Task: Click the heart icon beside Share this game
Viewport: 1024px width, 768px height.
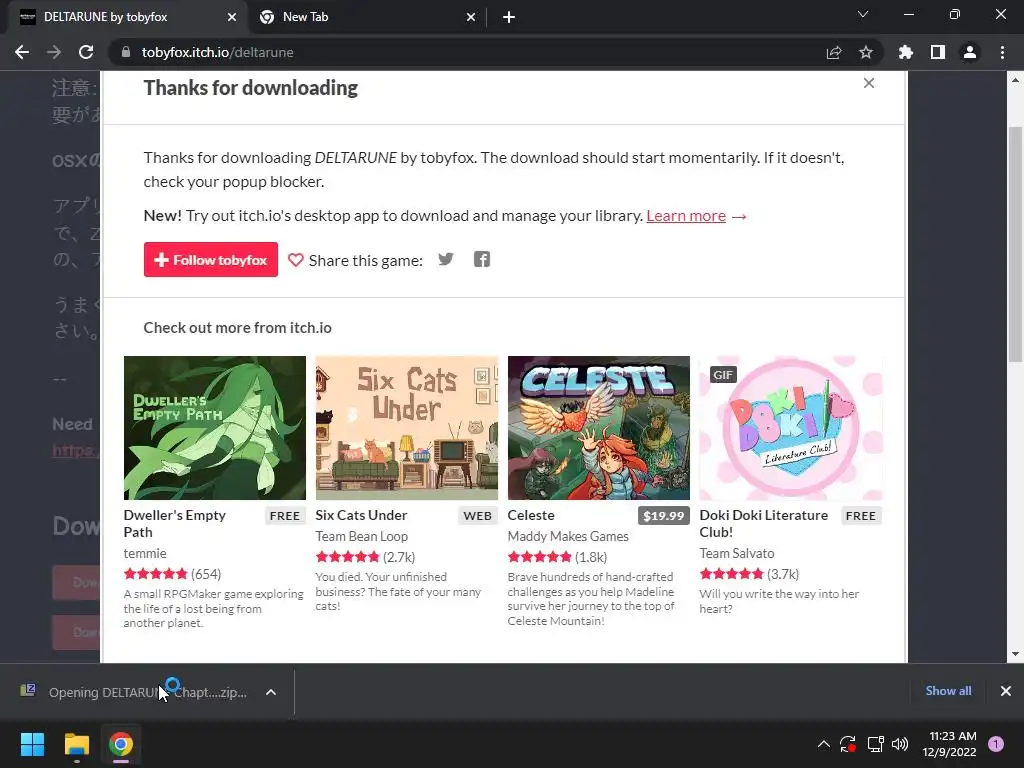Action: pyautogui.click(x=296, y=260)
